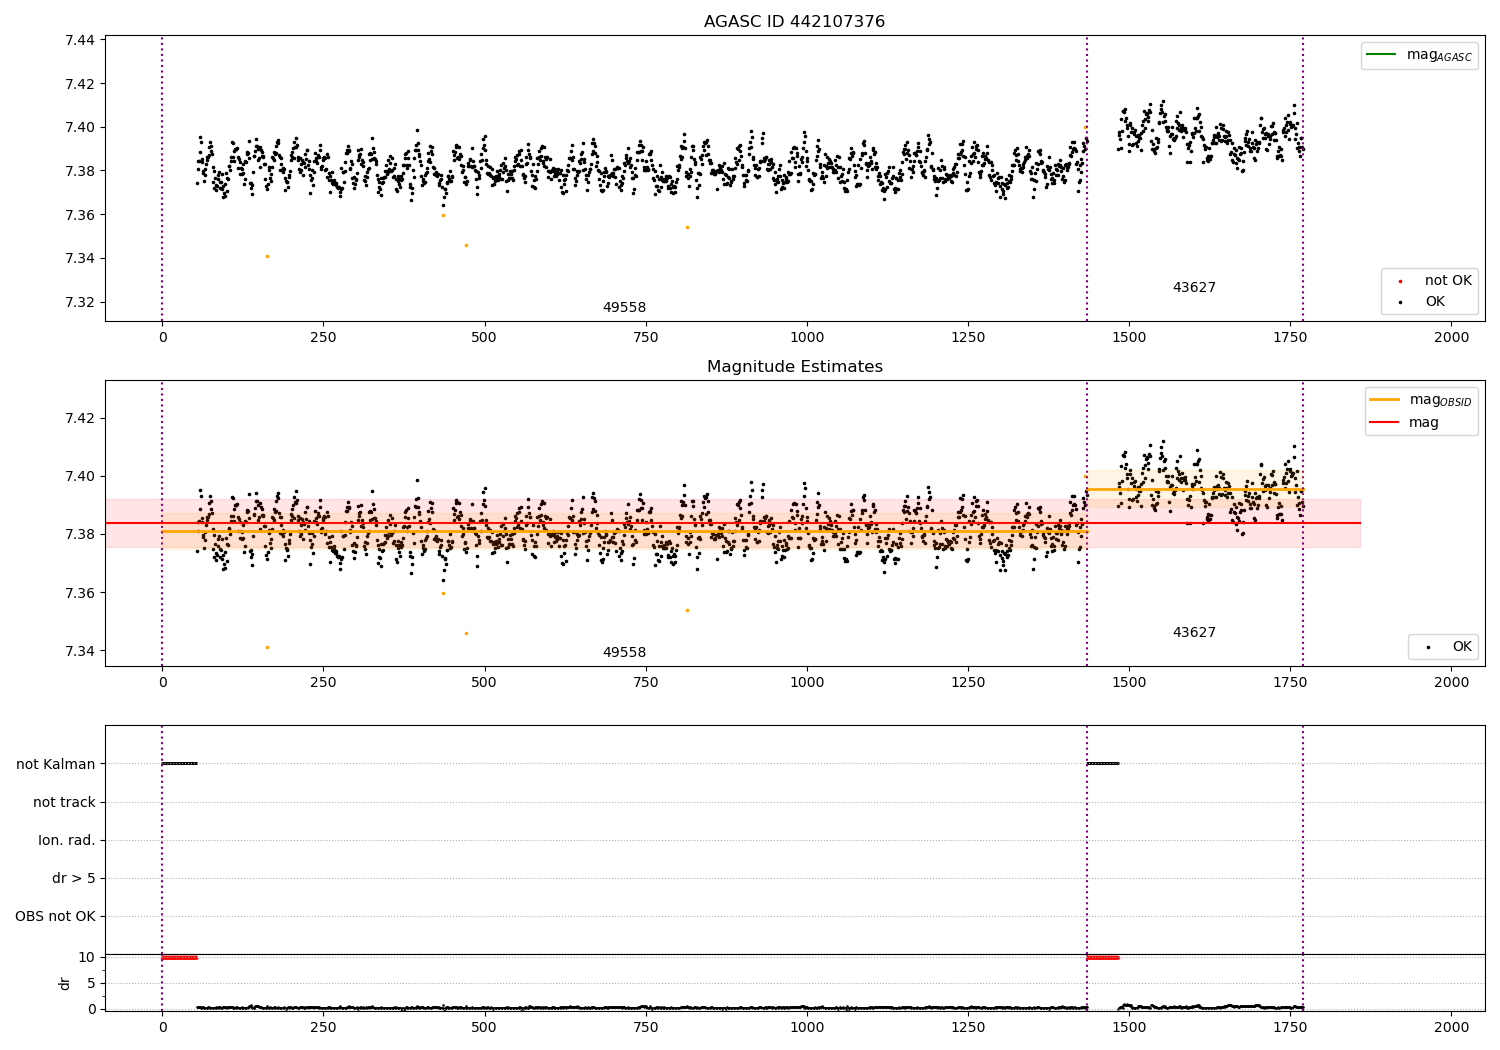
Task: Click the 43627 observation label in top plot
Action: 1194,288
